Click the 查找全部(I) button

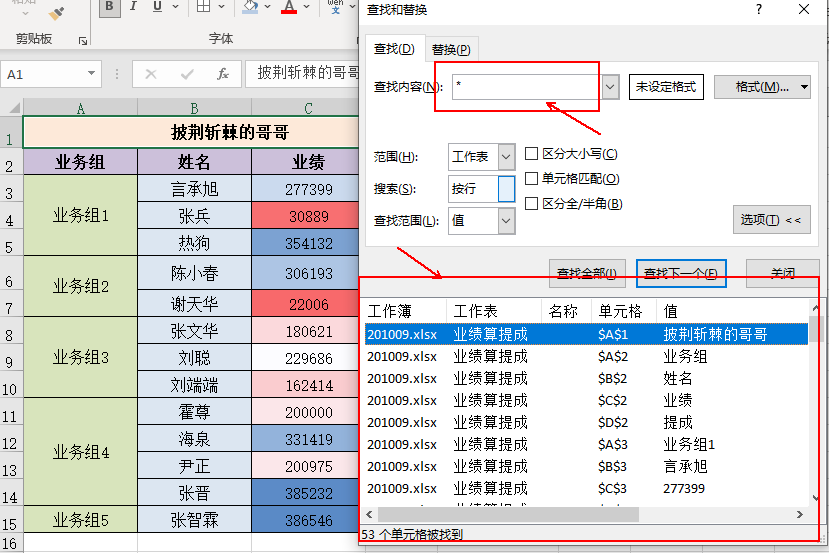[587, 273]
